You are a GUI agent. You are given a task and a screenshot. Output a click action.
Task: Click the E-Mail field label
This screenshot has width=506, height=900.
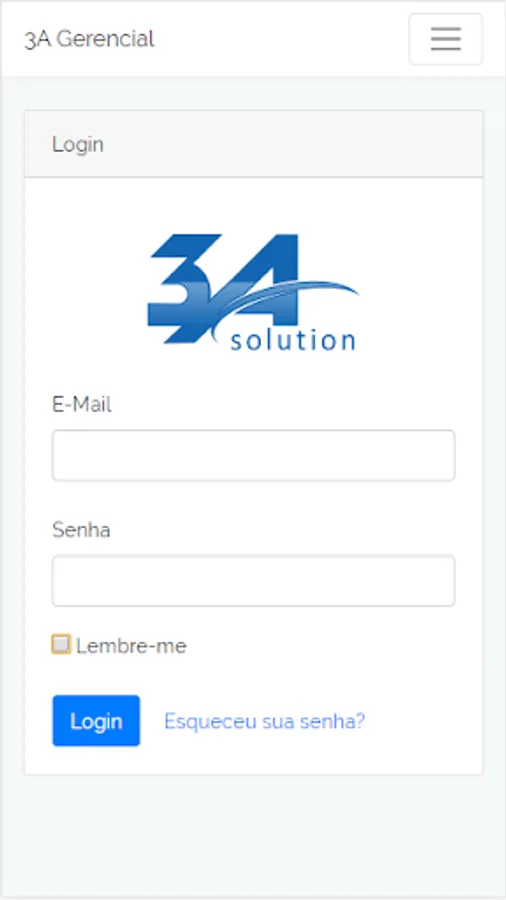pos(81,405)
